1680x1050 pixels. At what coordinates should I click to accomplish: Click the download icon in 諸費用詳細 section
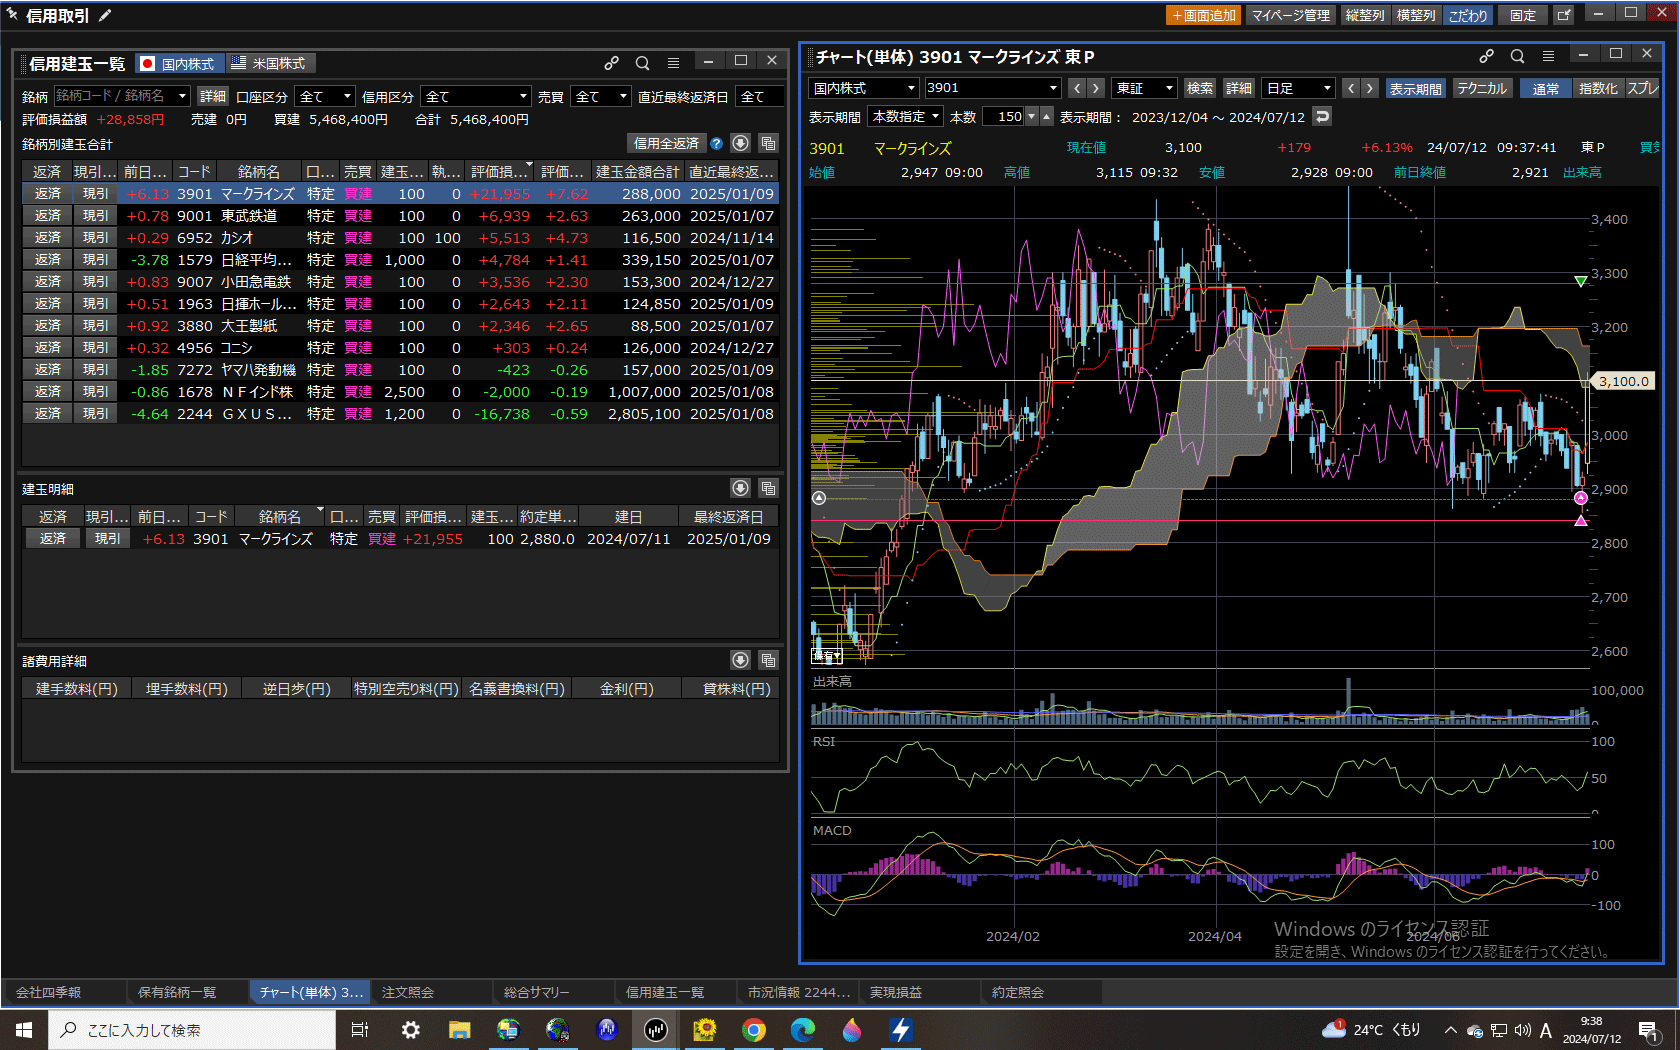coord(740,660)
